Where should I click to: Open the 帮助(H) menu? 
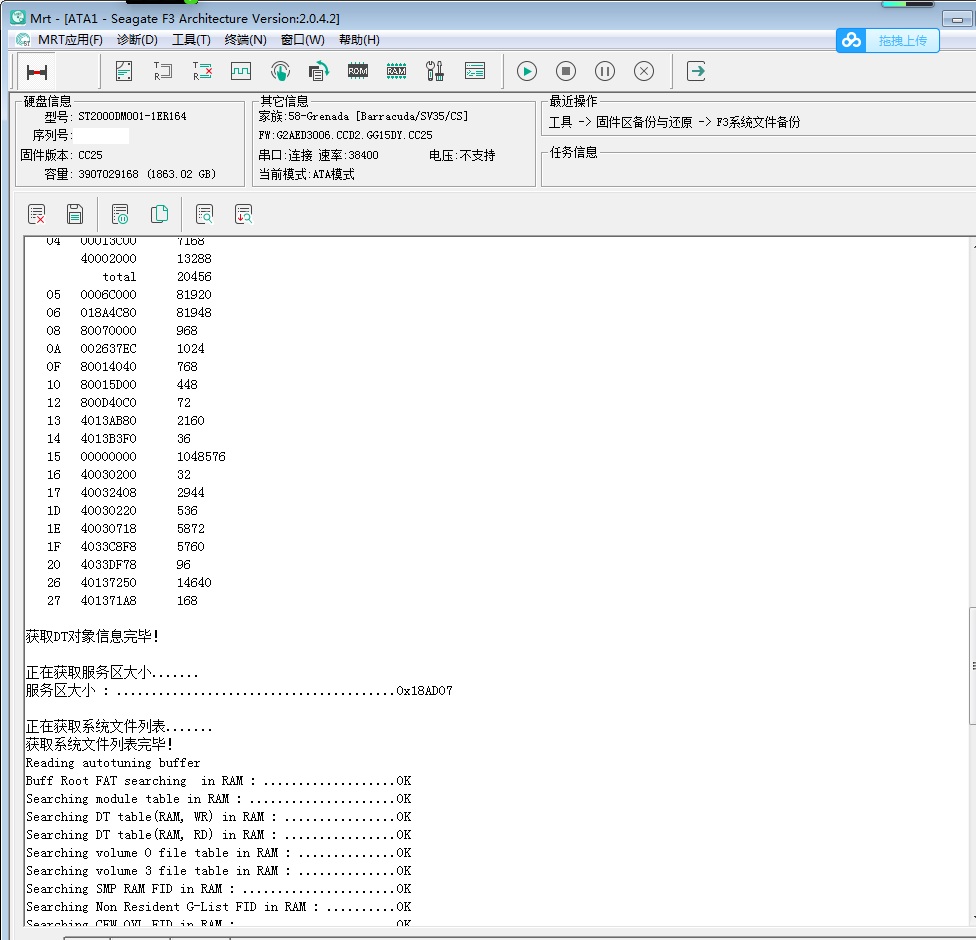[x=359, y=40]
